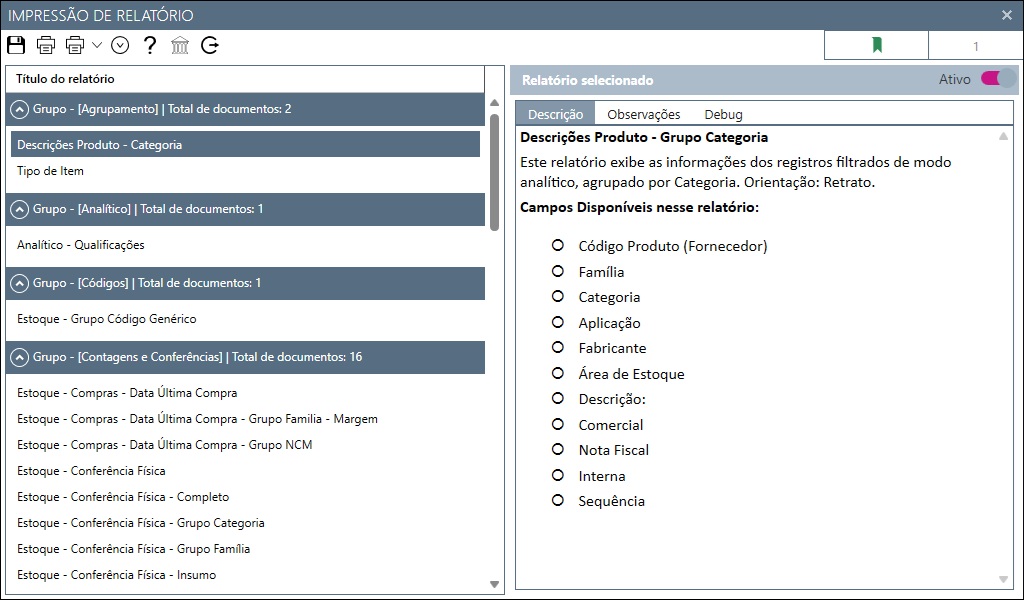The image size is (1024, 600).
Task: Select Estoque - Conferência Física - Grupo Família
Action: [x=246, y=549]
